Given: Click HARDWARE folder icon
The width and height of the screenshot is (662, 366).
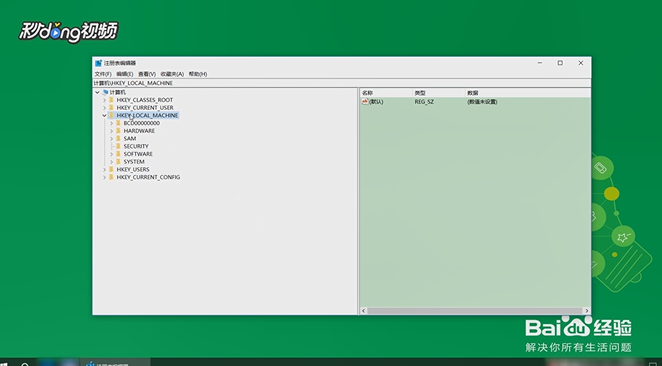Looking at the screenshot, I should pos(118,131).
